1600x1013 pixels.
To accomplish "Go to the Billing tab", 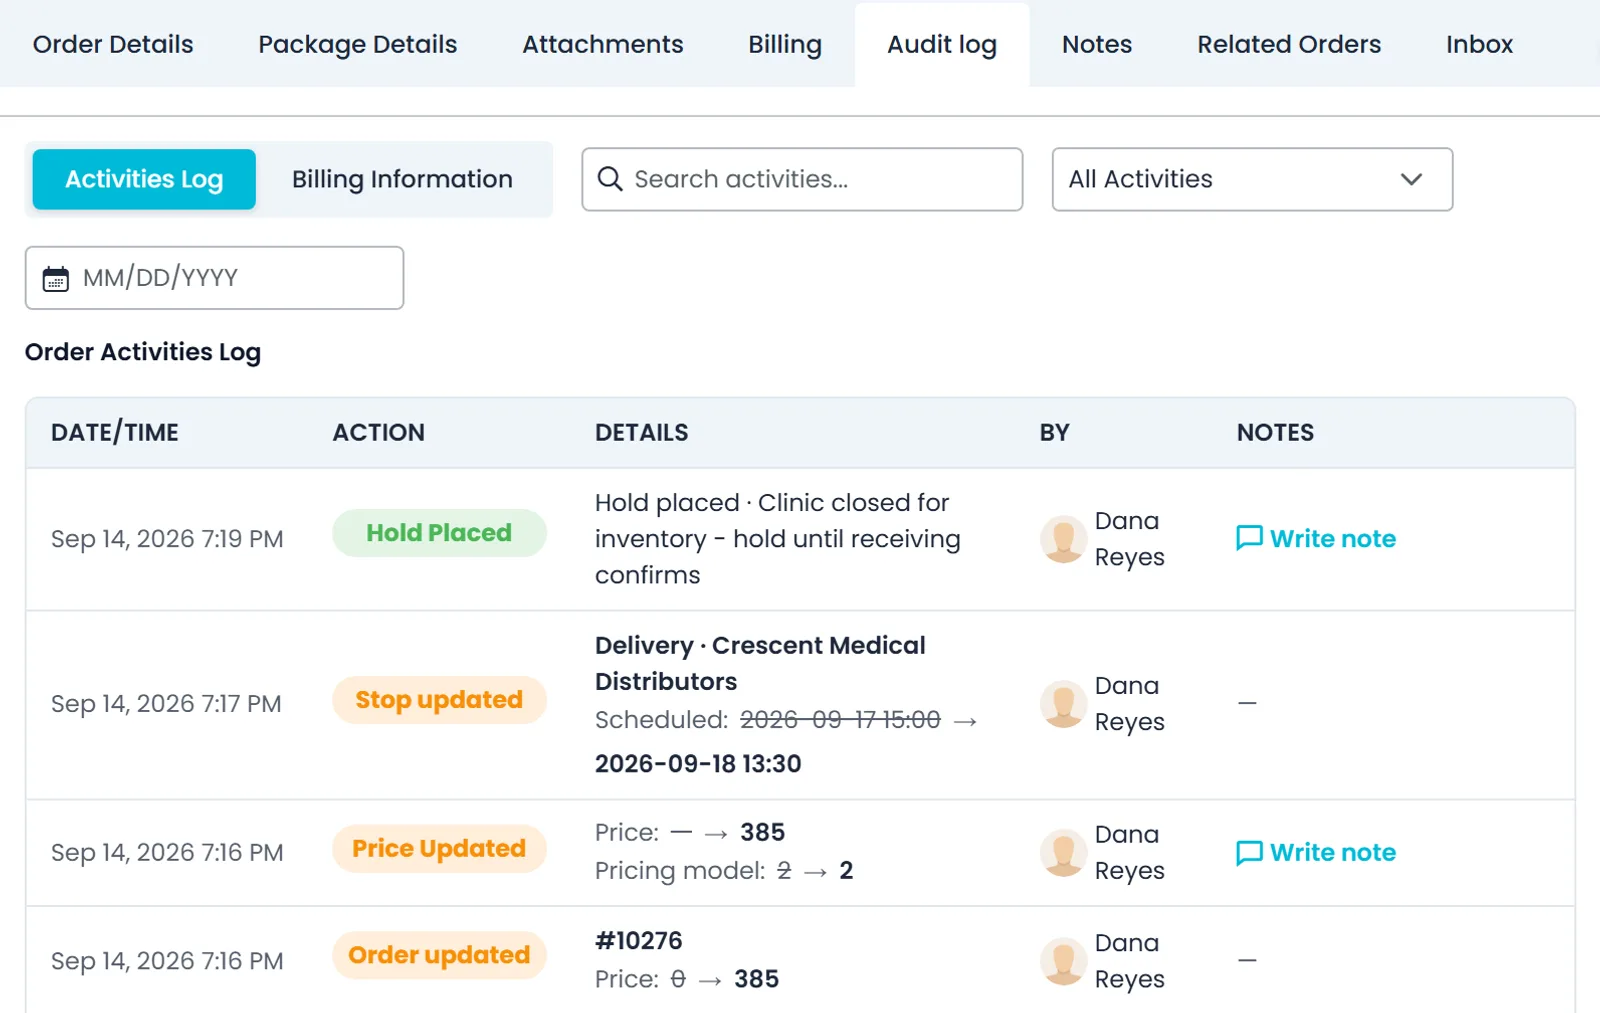I will pos(785,44).
